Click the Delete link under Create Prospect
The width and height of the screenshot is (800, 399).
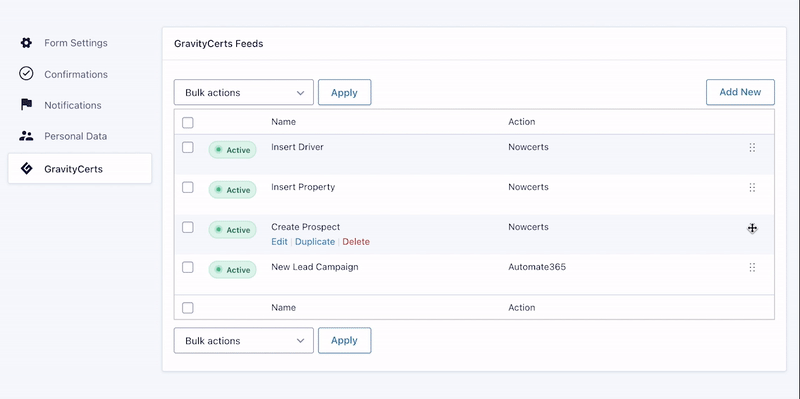(356, 242)
